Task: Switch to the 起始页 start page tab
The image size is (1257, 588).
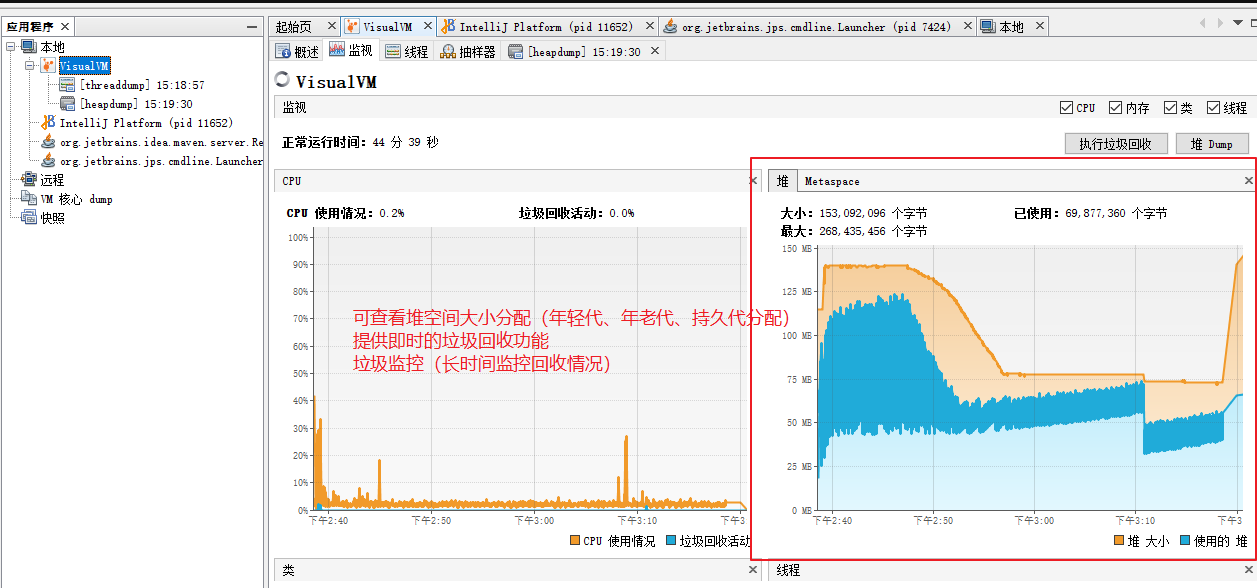Action: (x=293, y=27)
